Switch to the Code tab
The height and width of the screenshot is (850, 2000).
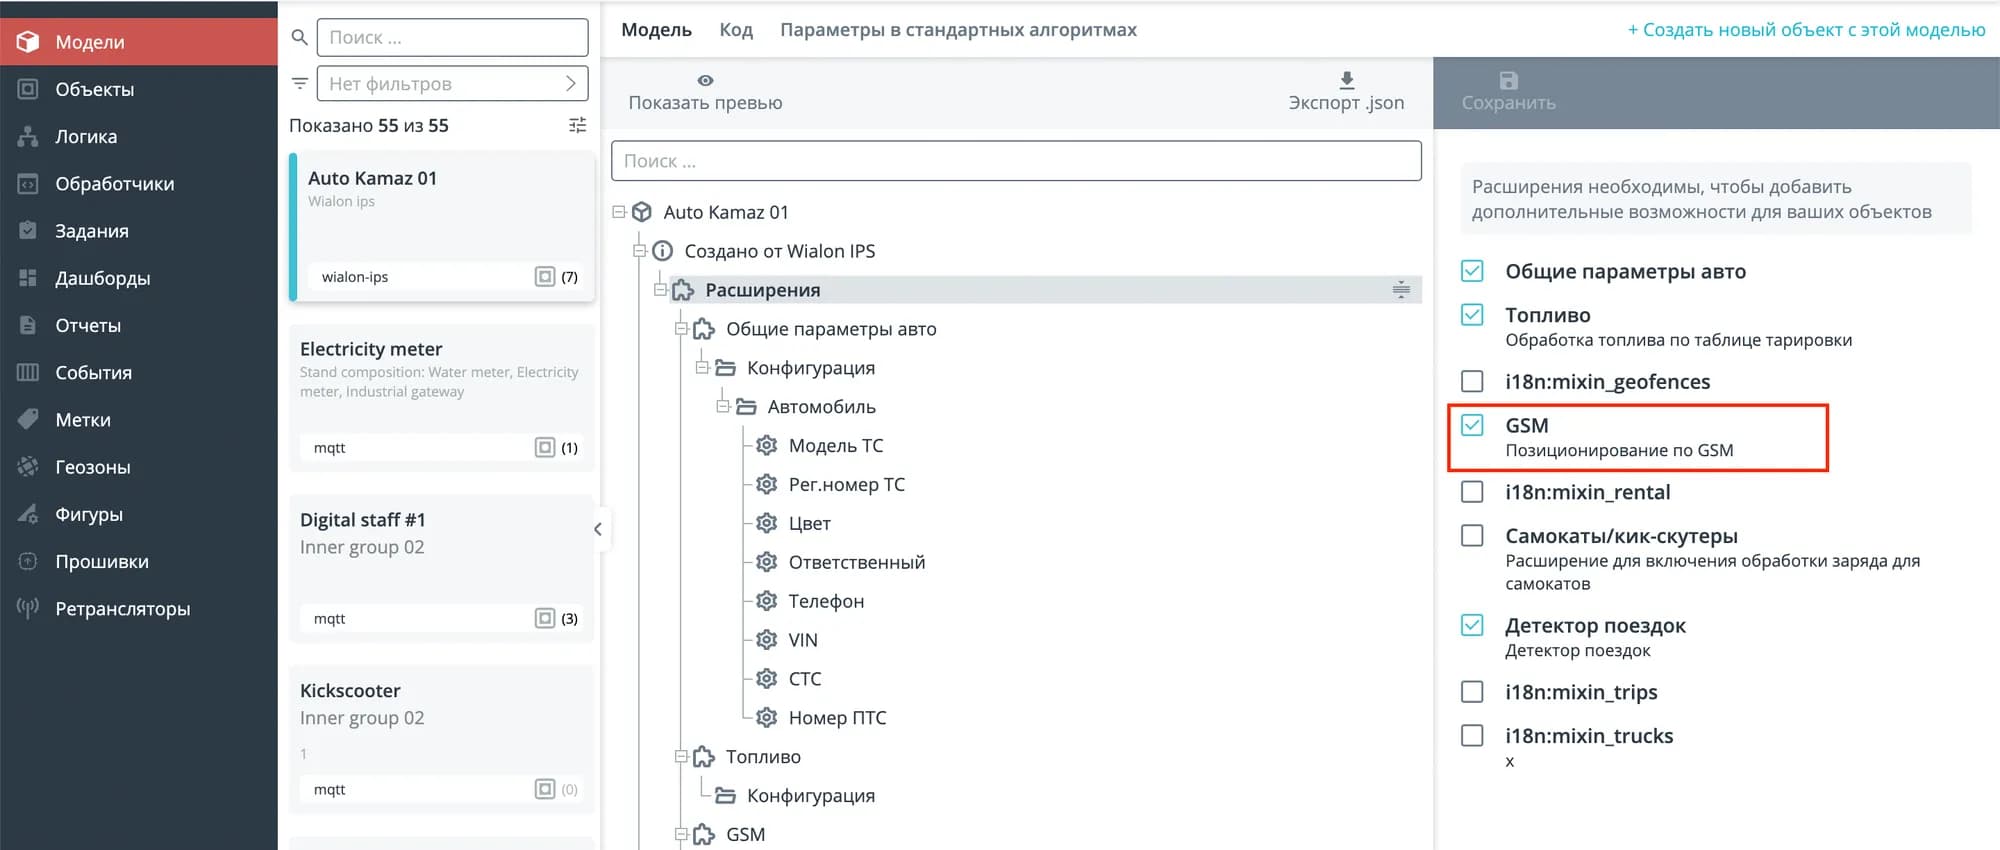point(735,30)
